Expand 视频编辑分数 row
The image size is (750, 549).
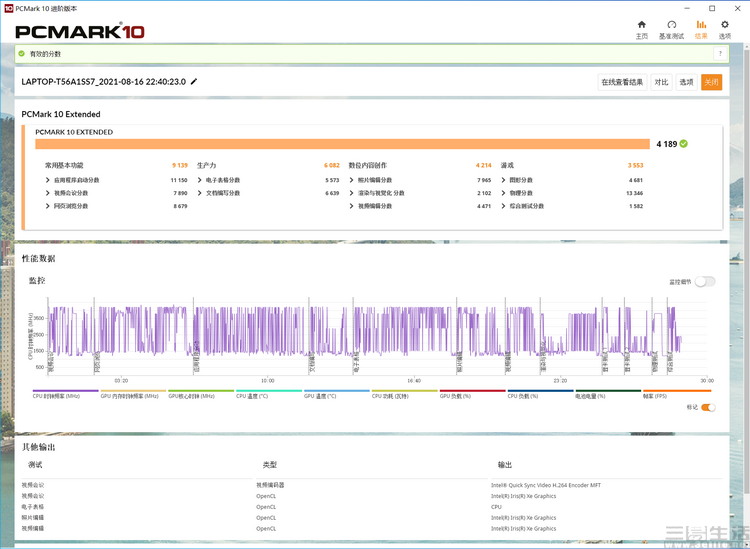click(352, 206)
